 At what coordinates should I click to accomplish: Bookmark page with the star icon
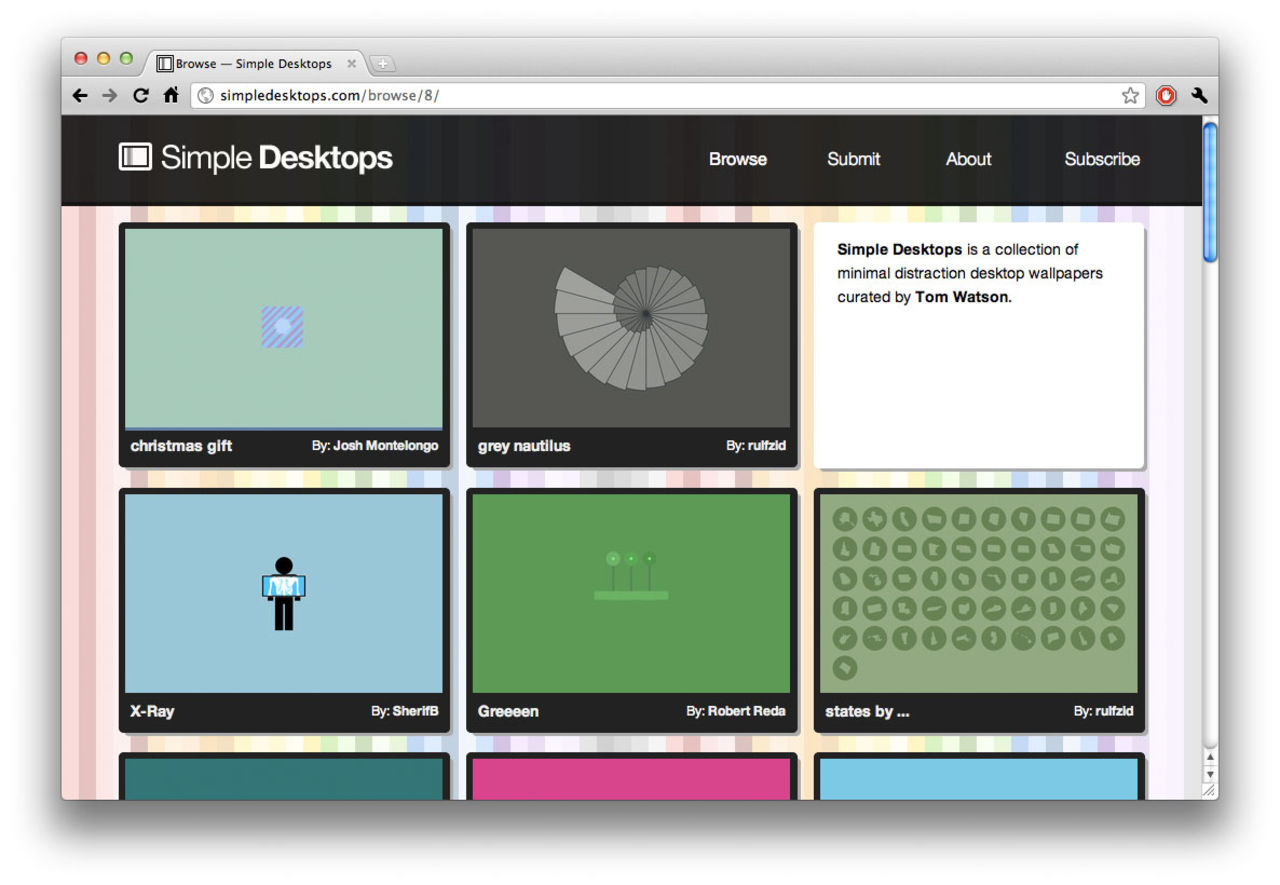pyautogui.click(x=1130, y=96)
